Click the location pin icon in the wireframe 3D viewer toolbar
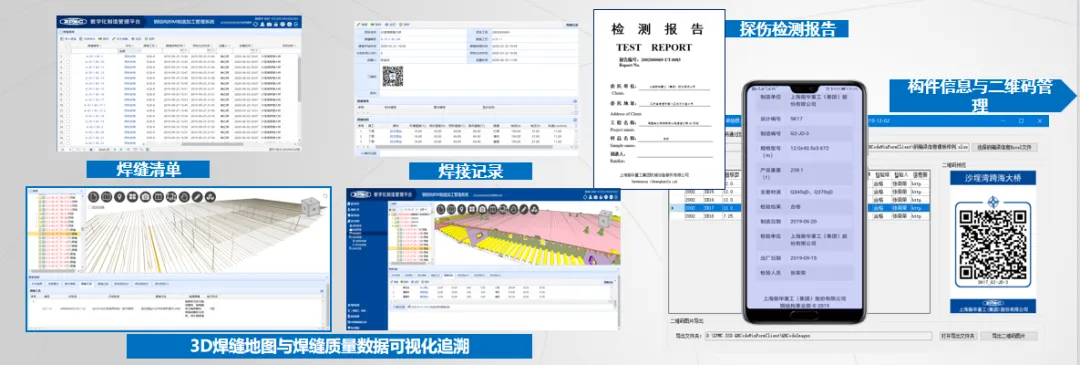Image resolution: width=1080 pixels, height=365 pixels. (120, 197)
